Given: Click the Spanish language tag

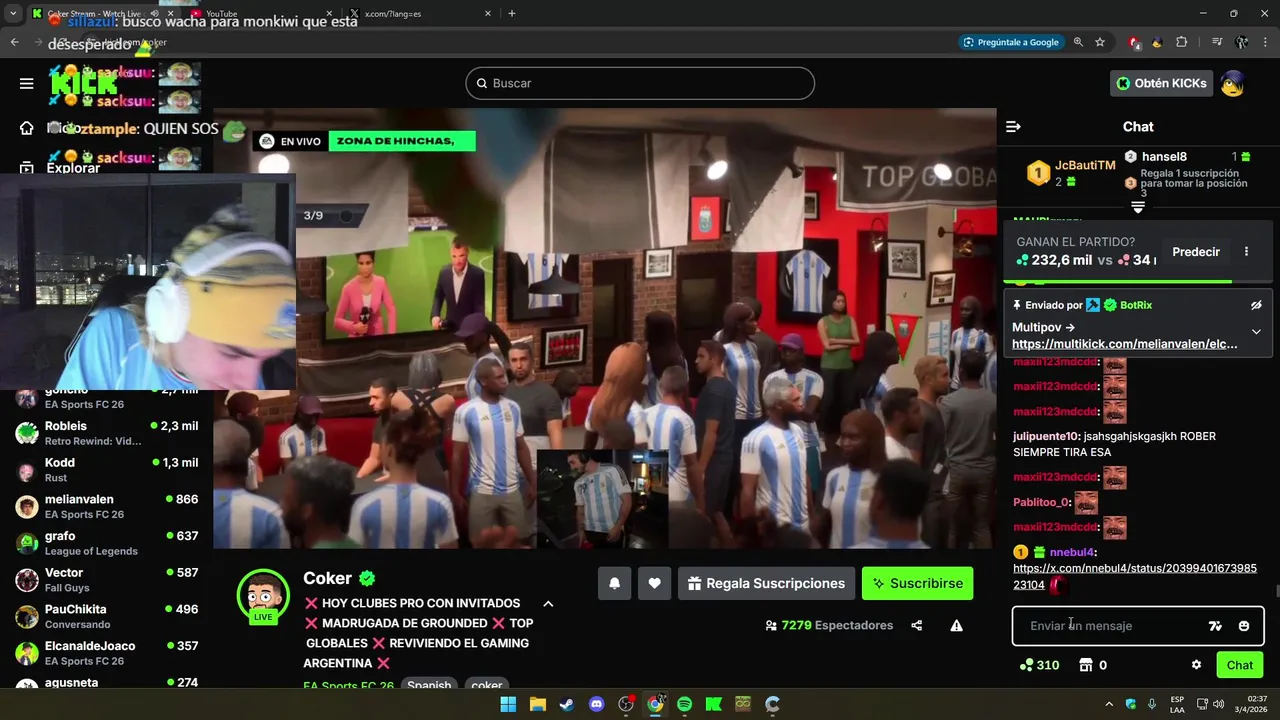Looking at the screenshot, I should [429, 685].
